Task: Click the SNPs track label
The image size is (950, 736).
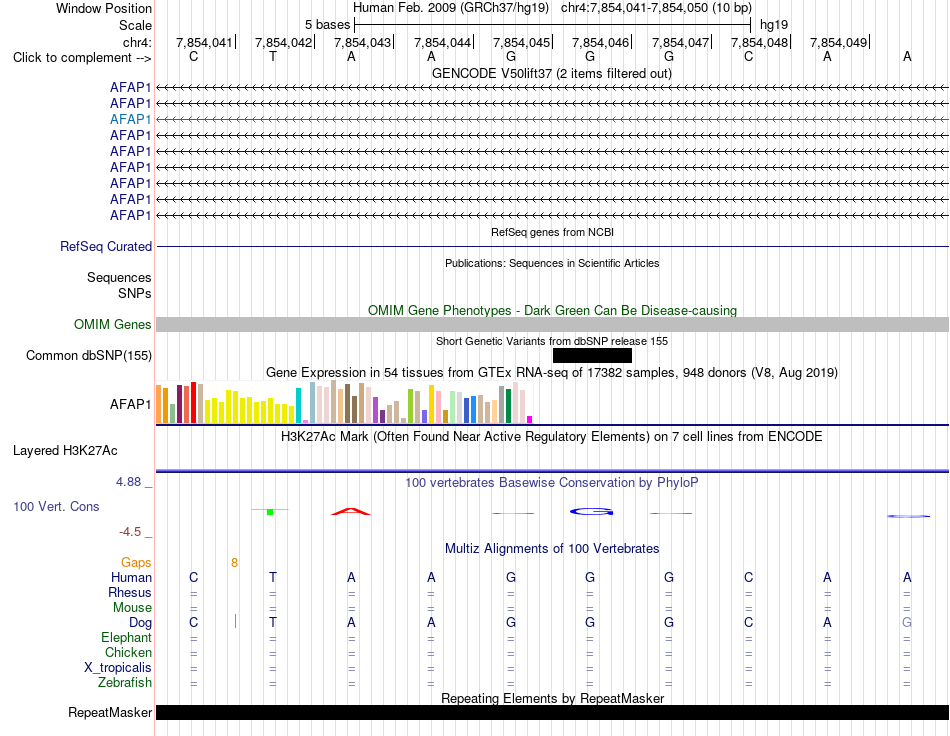Action: 135,293
